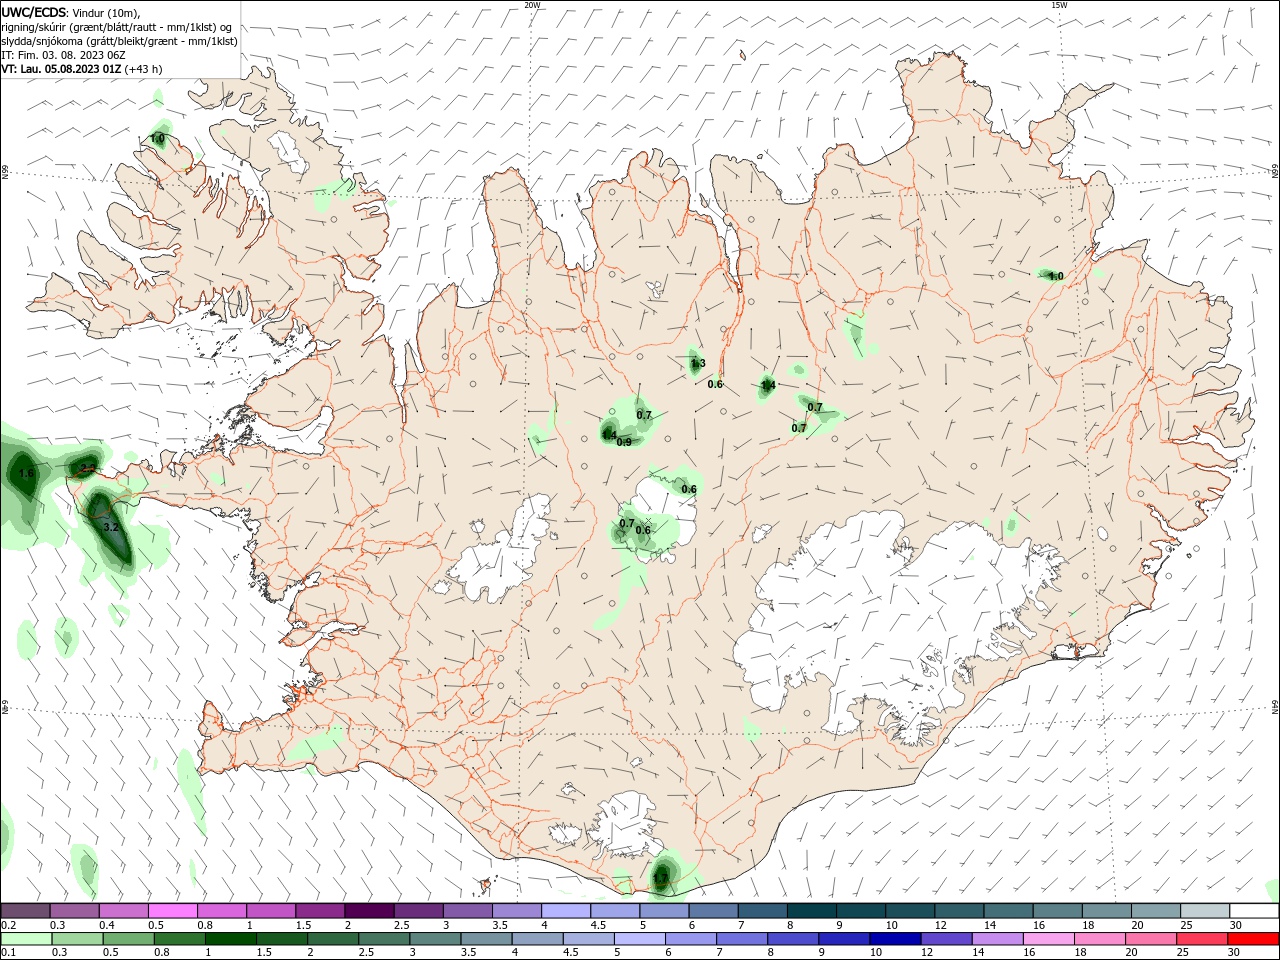Select bright pink swatch between 0.5 and 0.8
1280x960 pixels.
172,911
